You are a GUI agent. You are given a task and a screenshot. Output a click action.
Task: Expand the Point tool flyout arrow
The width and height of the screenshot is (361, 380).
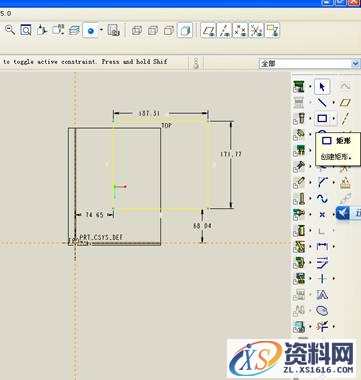(x=334, y=215)
